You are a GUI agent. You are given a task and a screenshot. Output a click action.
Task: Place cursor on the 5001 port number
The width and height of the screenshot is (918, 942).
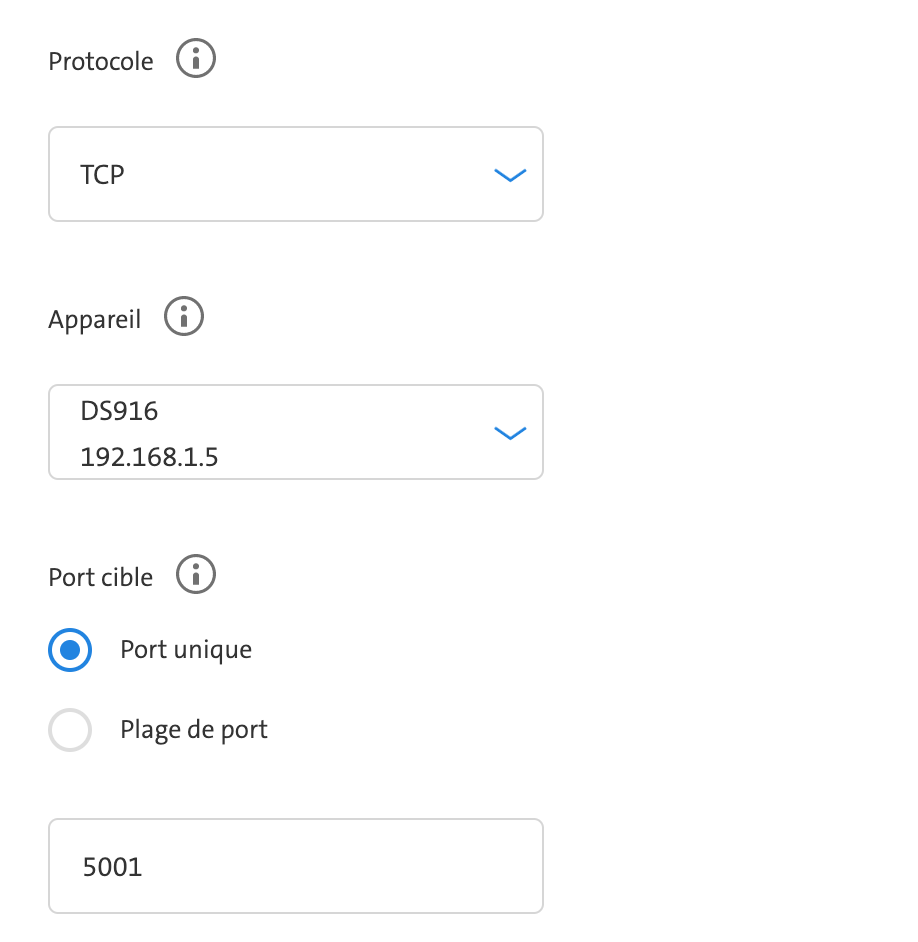click(112, 867)
